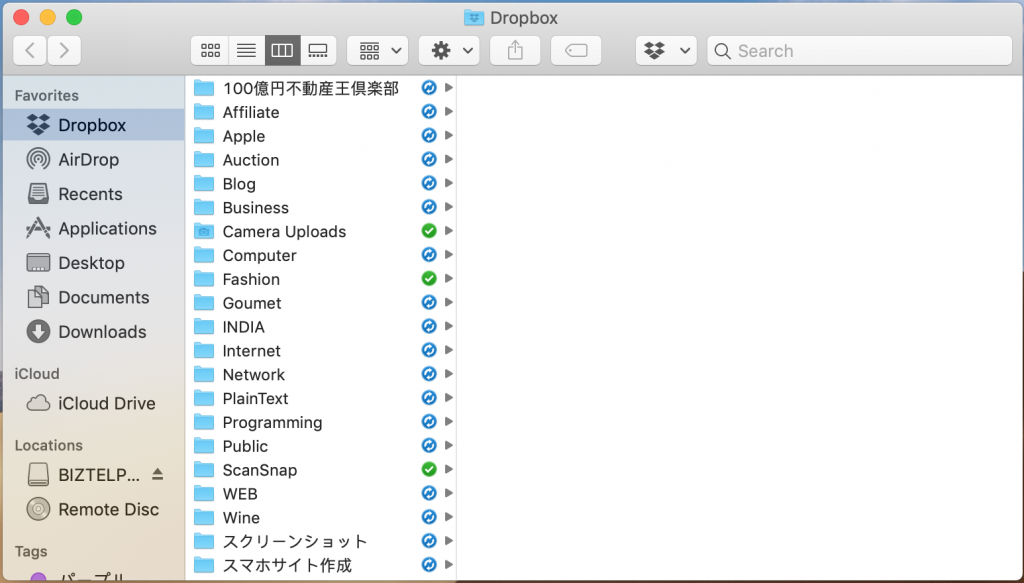Click the WEB folder icon
The image size is (1024, 583).
(x=204, y=494)
